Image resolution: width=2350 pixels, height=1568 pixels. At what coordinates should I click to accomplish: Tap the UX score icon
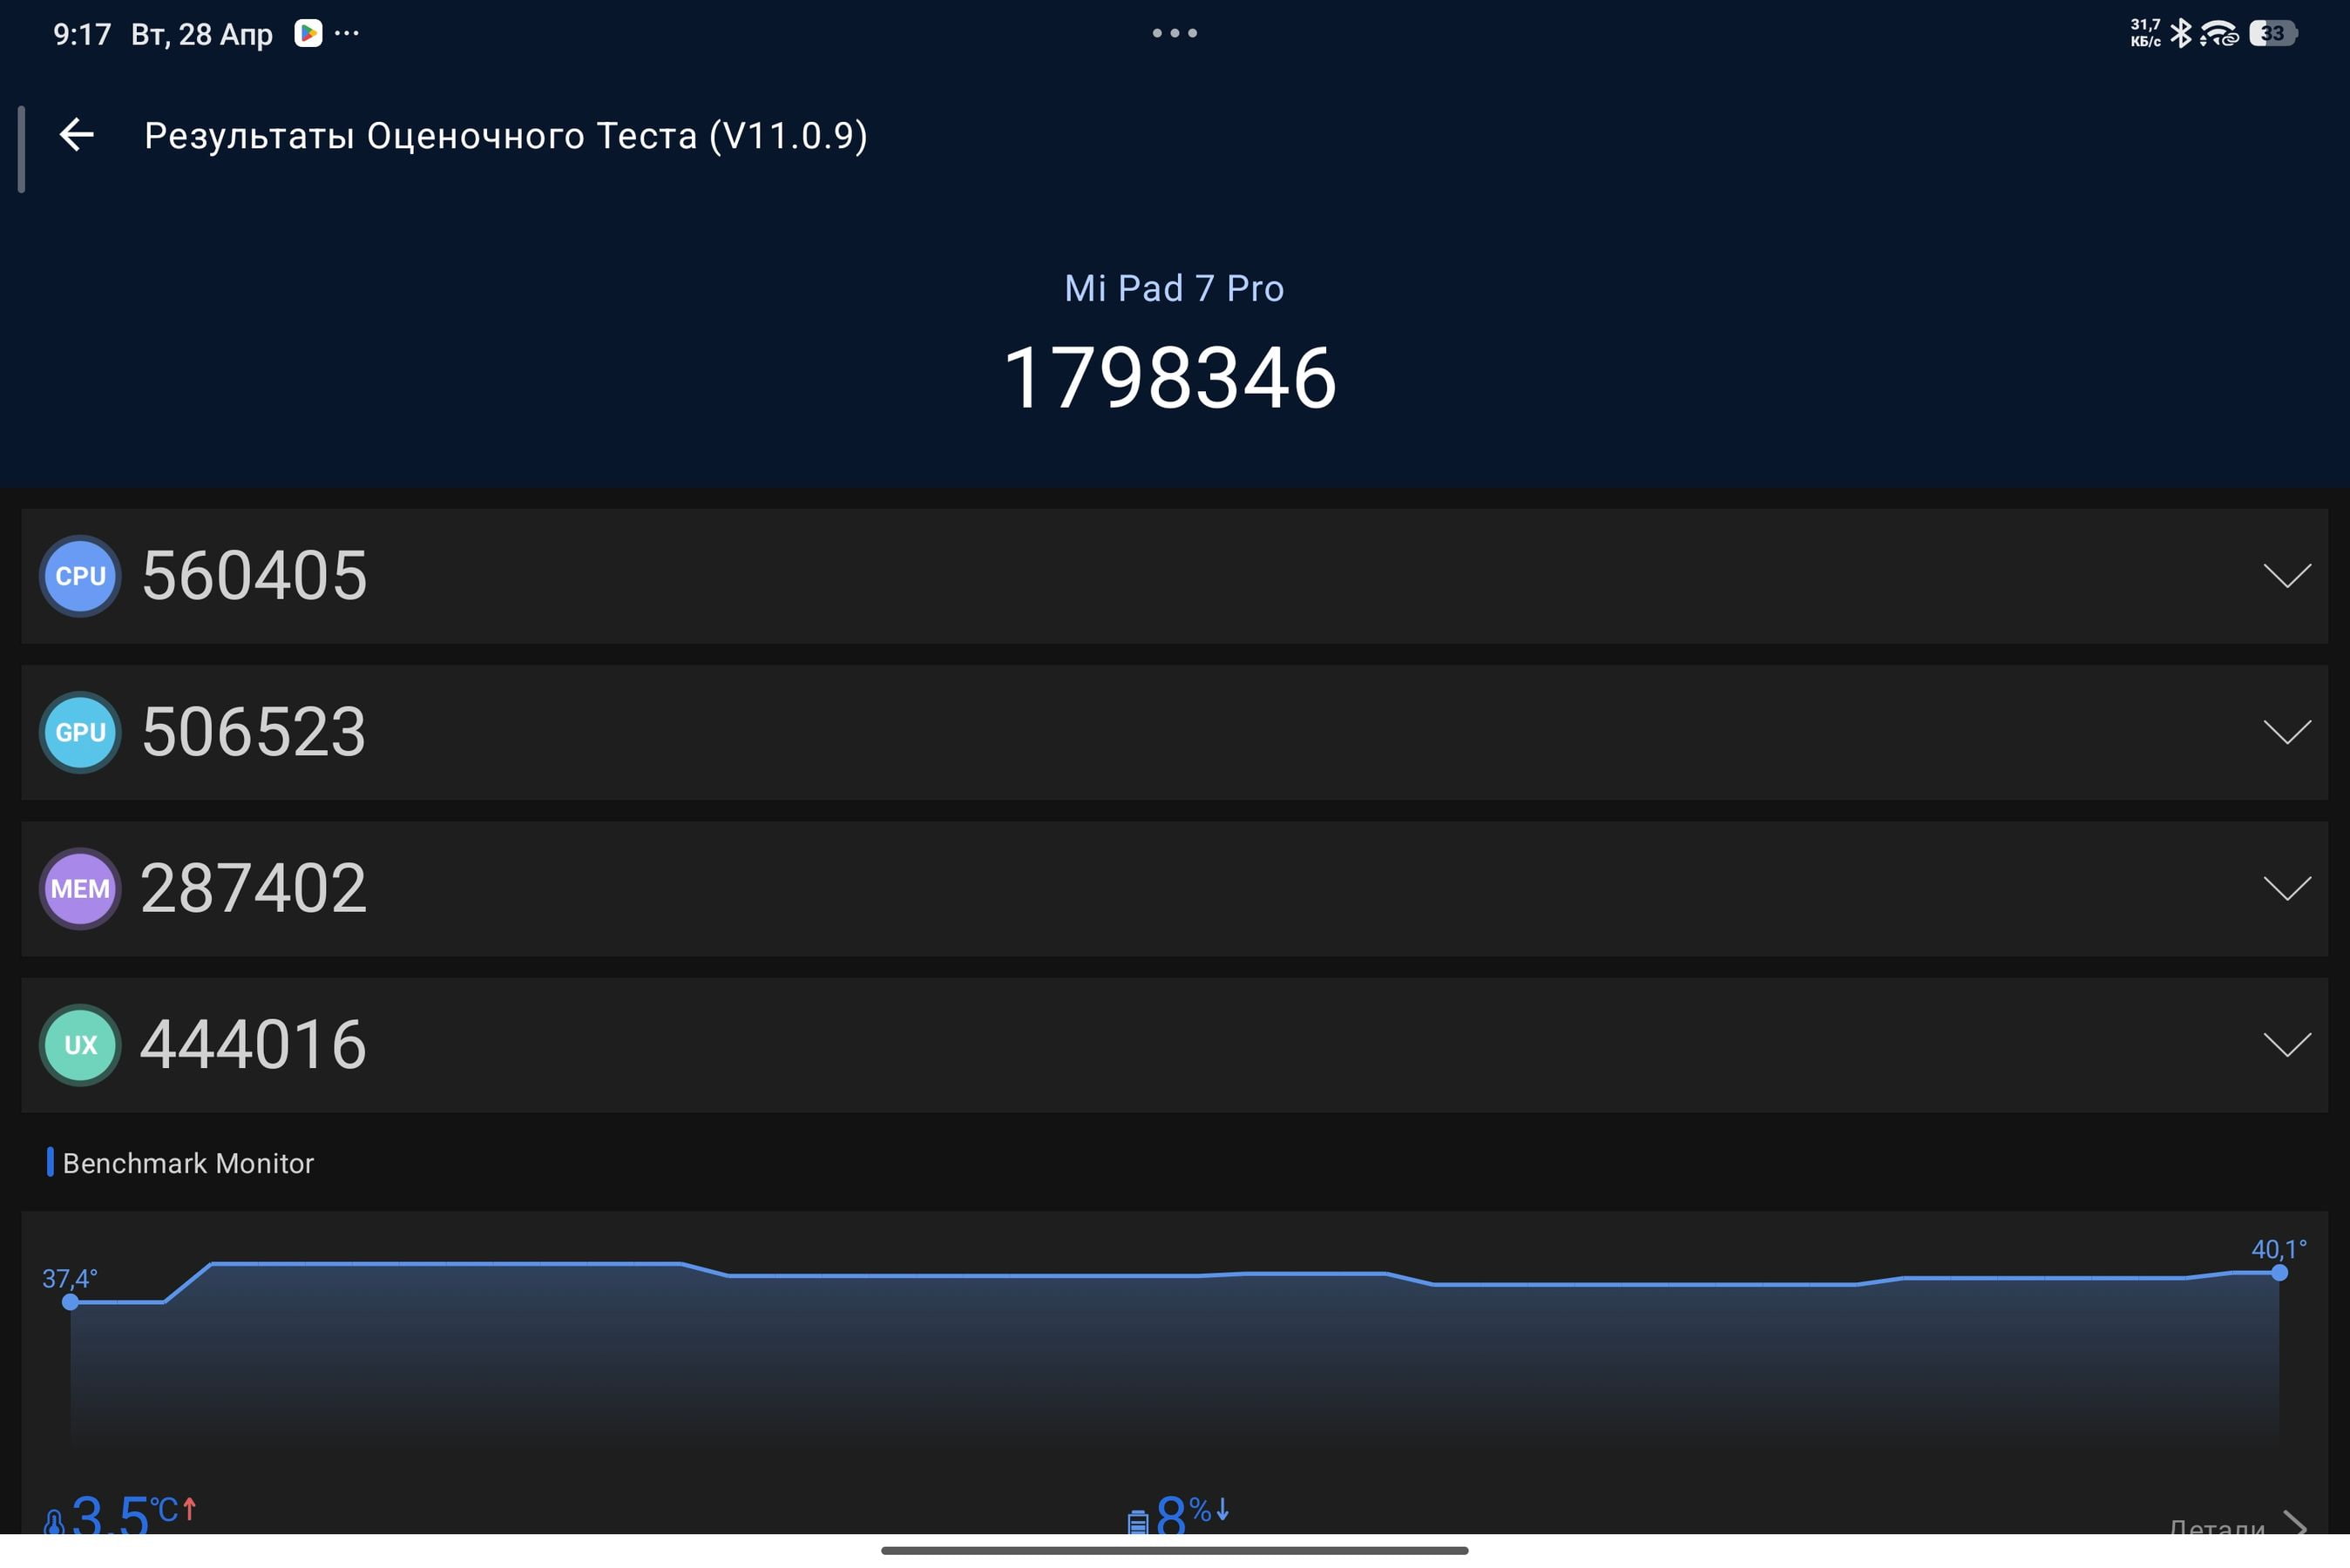pyautogui.click(x=80, y=1045)
